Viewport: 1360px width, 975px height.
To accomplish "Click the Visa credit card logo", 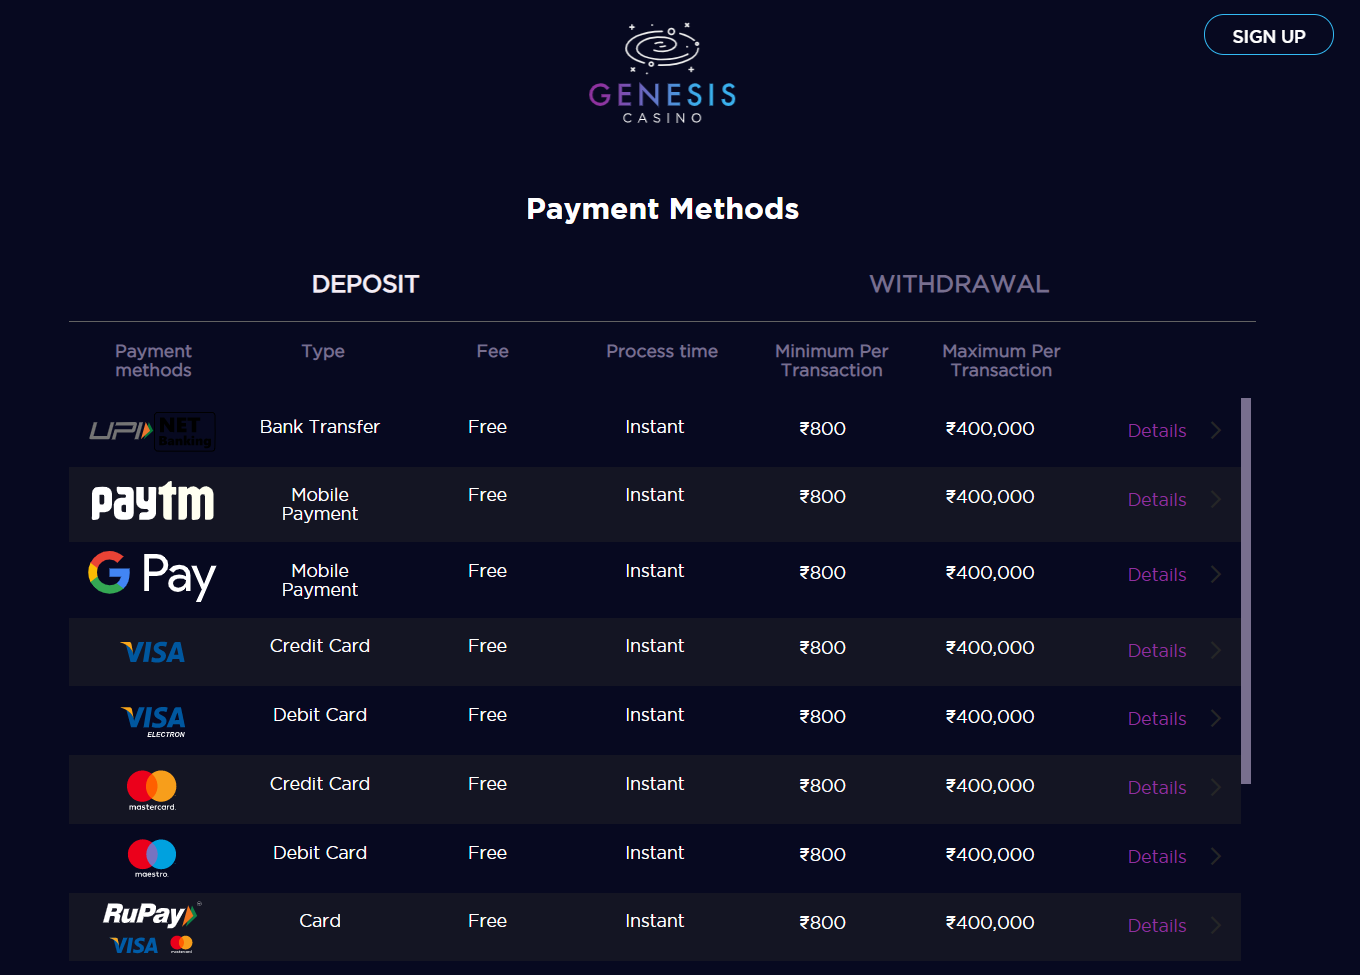I will tap(152, 652).
